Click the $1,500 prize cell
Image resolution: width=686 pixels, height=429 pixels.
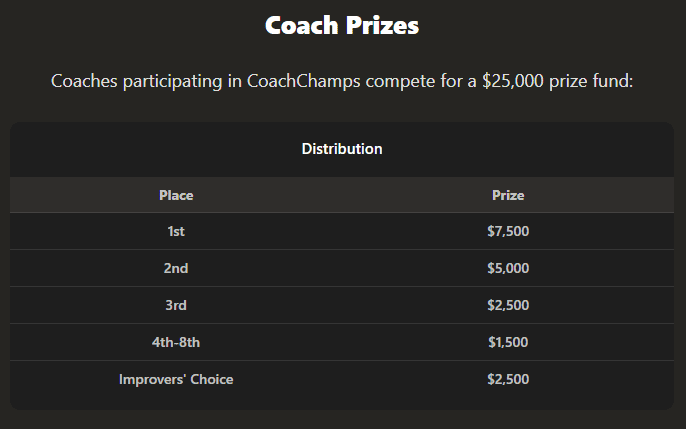click(508, 342)
